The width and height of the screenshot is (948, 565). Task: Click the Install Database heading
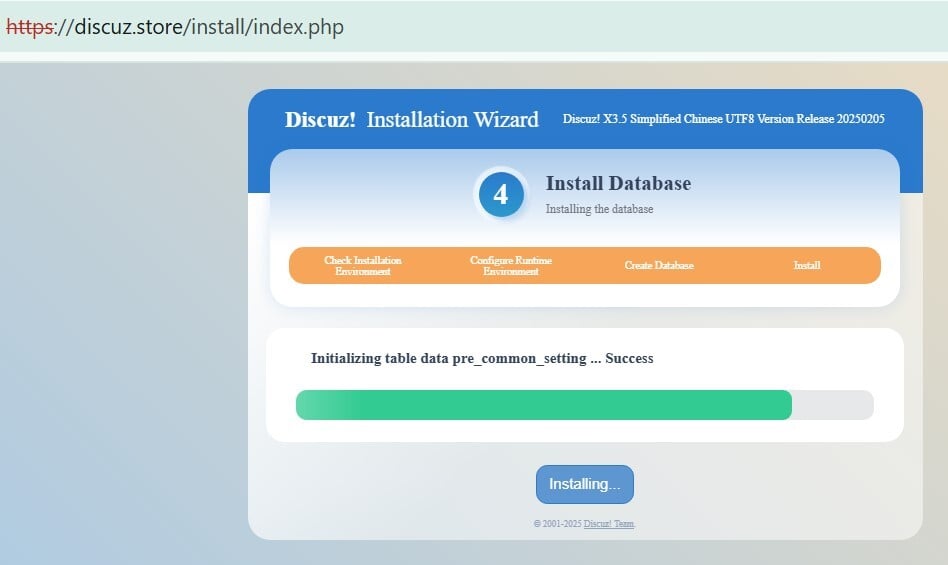[x=618, y=183]
